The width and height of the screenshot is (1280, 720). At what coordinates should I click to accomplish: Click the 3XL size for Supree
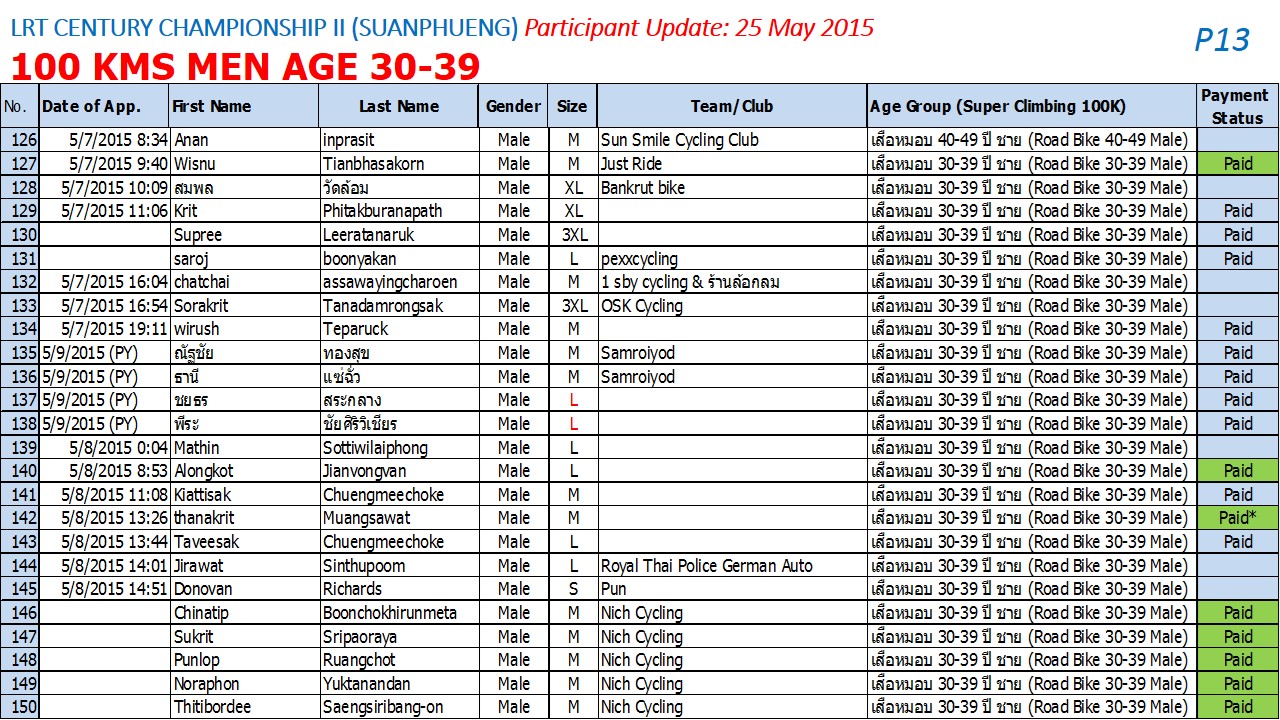(x=573, y=235)
